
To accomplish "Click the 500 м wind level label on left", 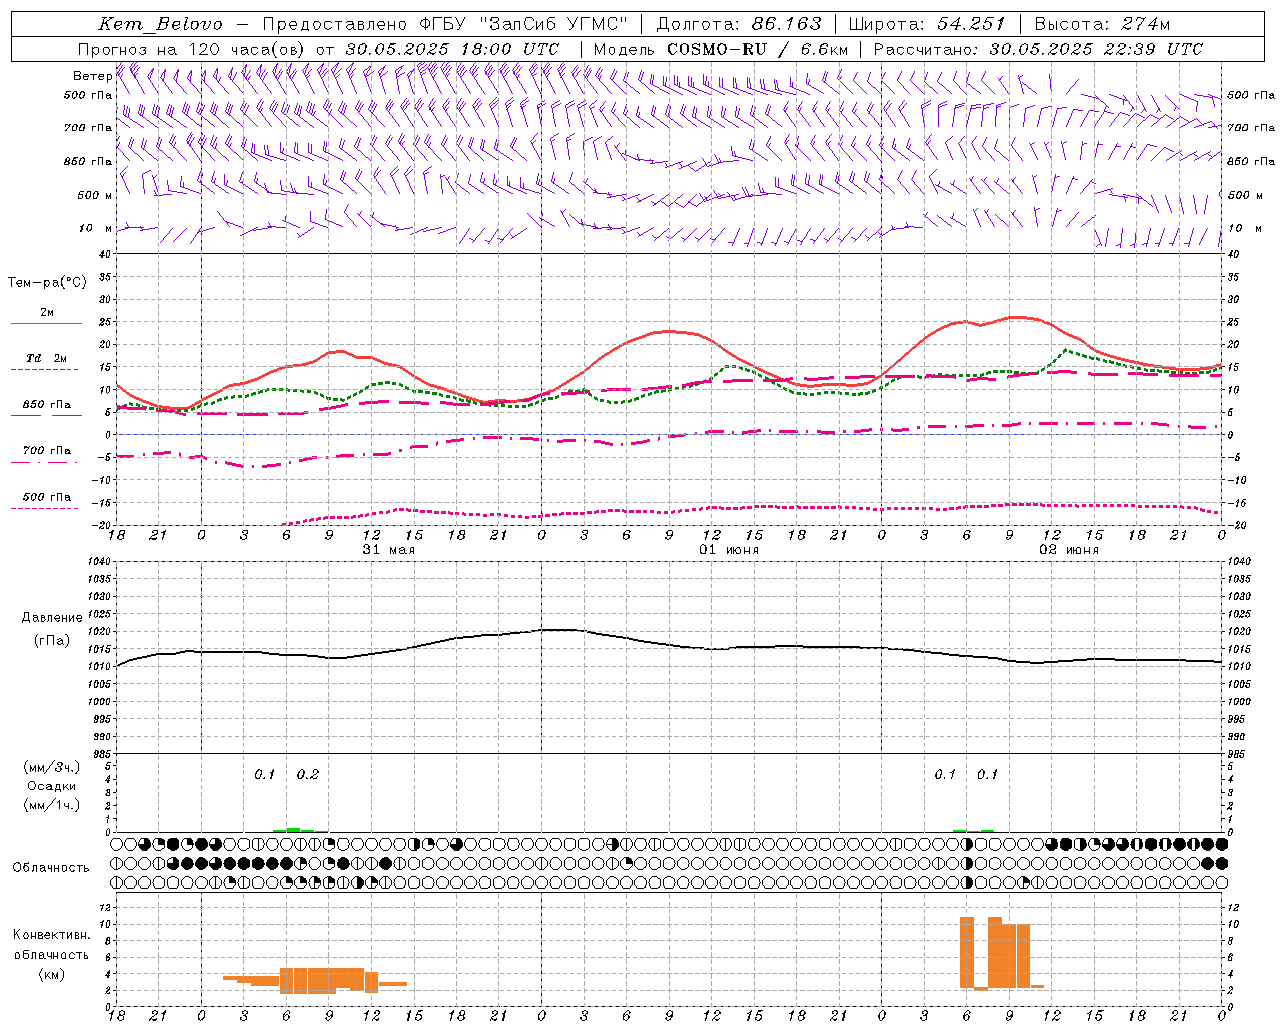I will click(95, 195).
